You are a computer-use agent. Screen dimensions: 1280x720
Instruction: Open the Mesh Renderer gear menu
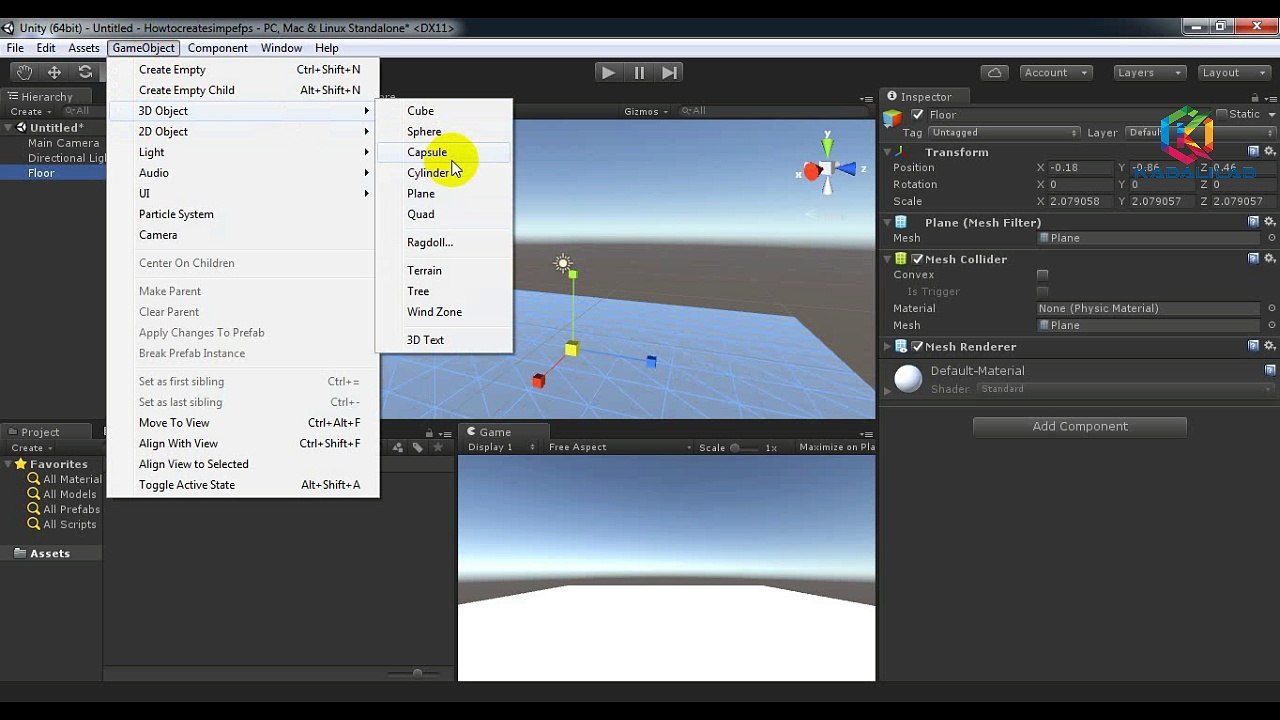tap(1270, 347)
